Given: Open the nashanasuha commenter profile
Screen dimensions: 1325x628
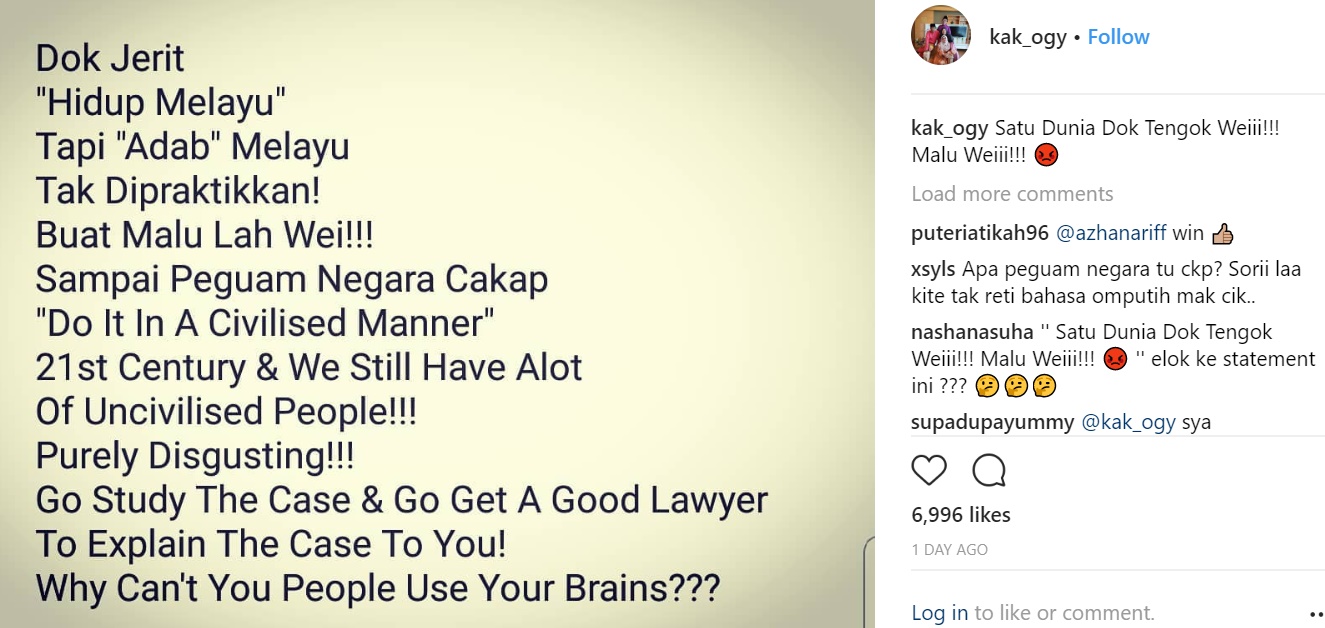Looking at the screenshot, I should (970, 332).
